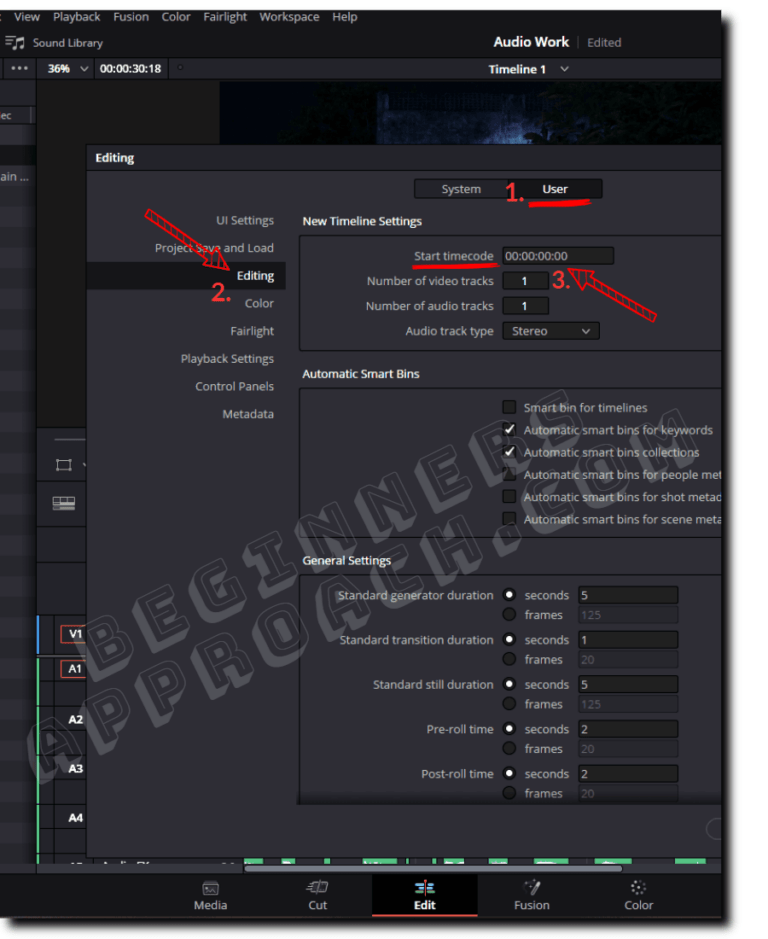Screen dimensions: 768x939
Task: Select seconds for Standard transition duration
Action: click(x=509, y=640)
